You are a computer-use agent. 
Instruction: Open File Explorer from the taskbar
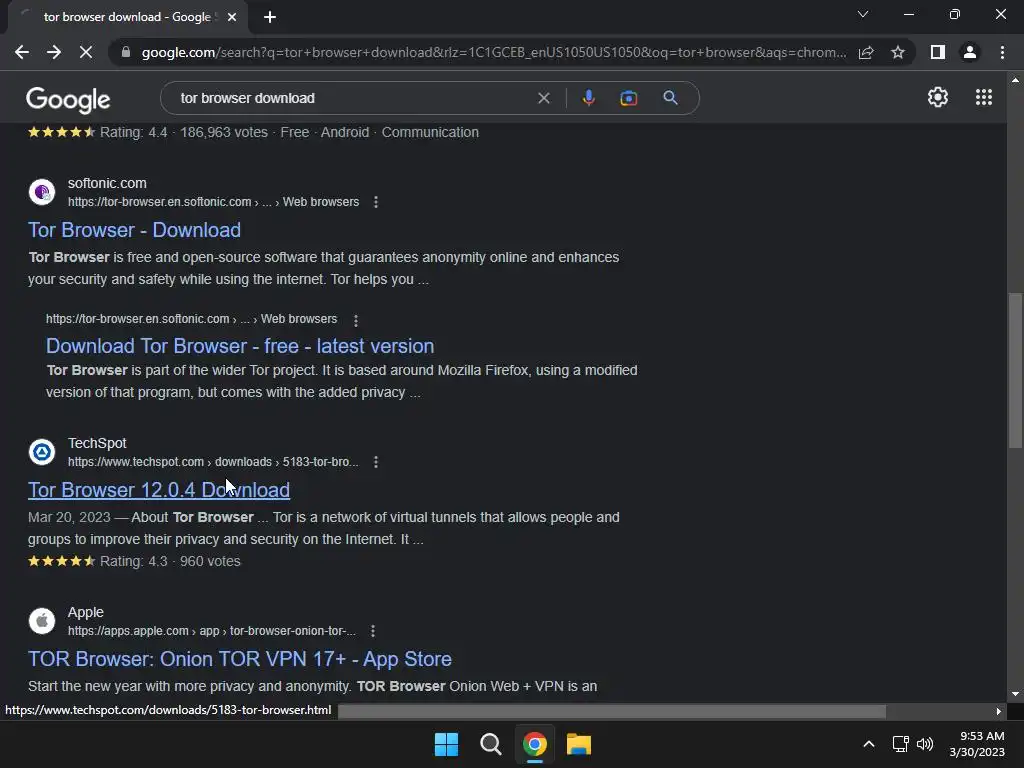tap(579, 744)
